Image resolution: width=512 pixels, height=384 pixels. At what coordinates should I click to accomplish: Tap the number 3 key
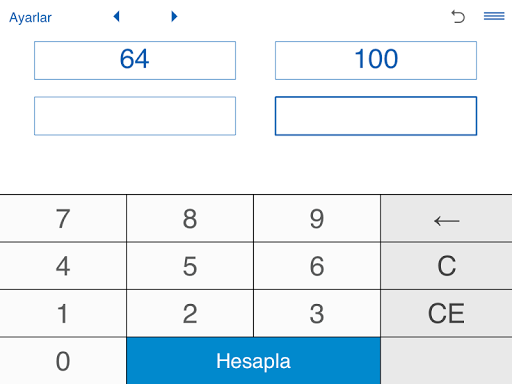click(x=317, y=313)
